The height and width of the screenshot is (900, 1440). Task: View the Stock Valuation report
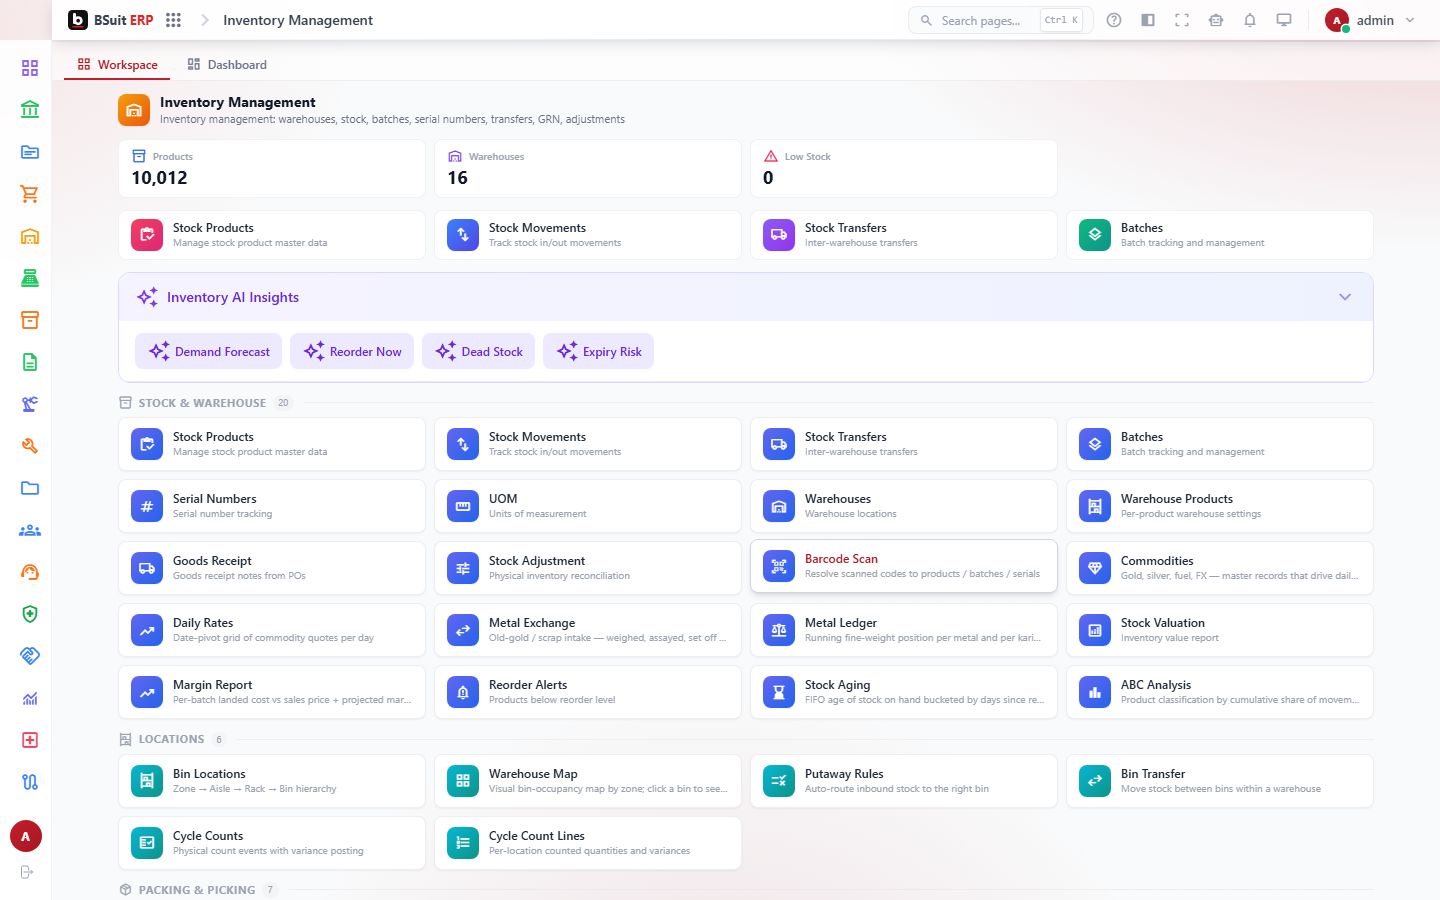(x=1220, y=630)
